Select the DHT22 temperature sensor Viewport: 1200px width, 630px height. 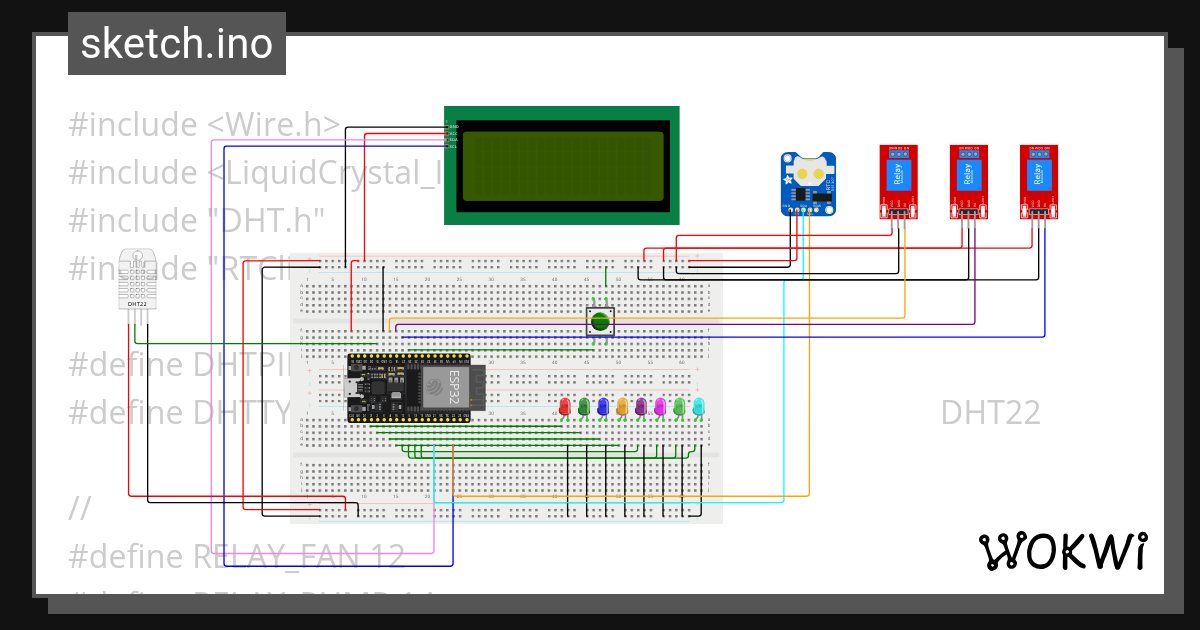pyautogui.click(x=137, y=280)
